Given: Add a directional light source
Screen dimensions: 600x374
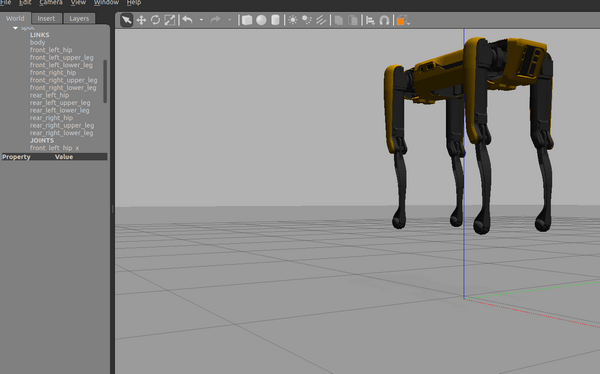Looking at the screenshot, I should click(321, 20).
